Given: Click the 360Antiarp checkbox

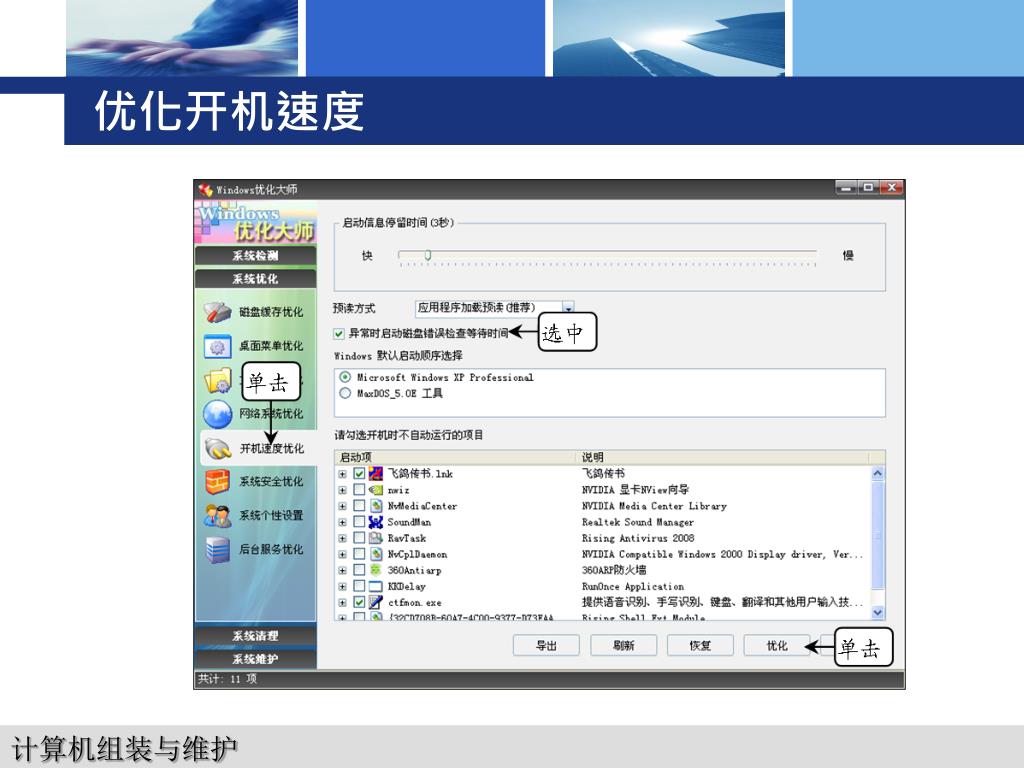Looking at the screenshot, I should [359, 570].
